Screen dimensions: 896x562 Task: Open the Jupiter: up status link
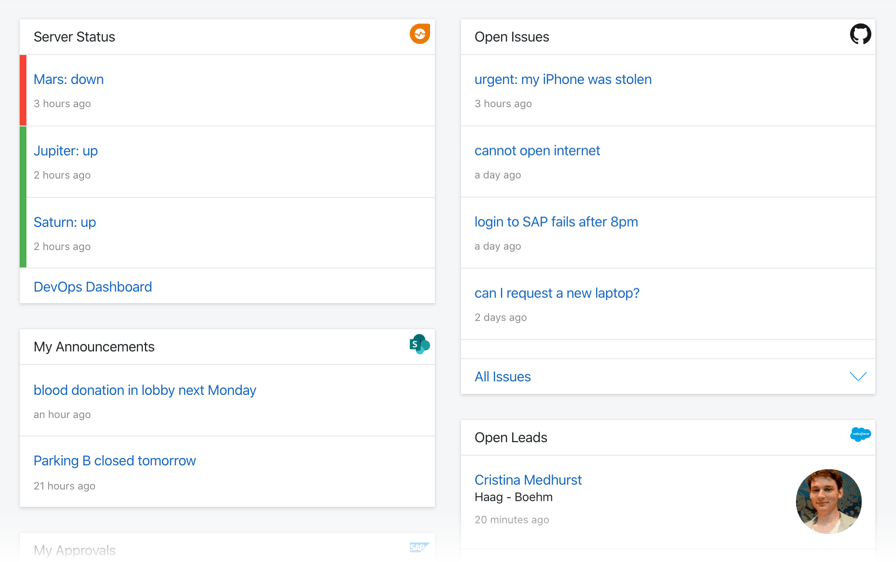66,151
